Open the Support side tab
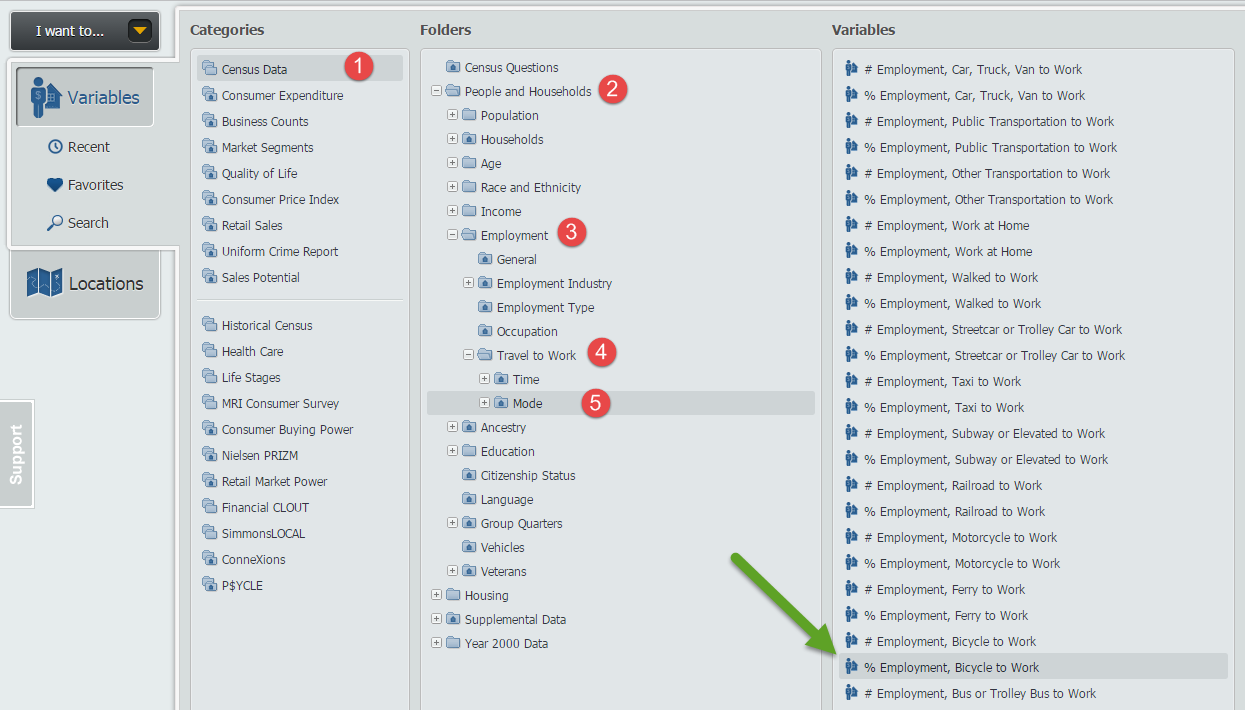1245x710 pixels. [16, 454]
